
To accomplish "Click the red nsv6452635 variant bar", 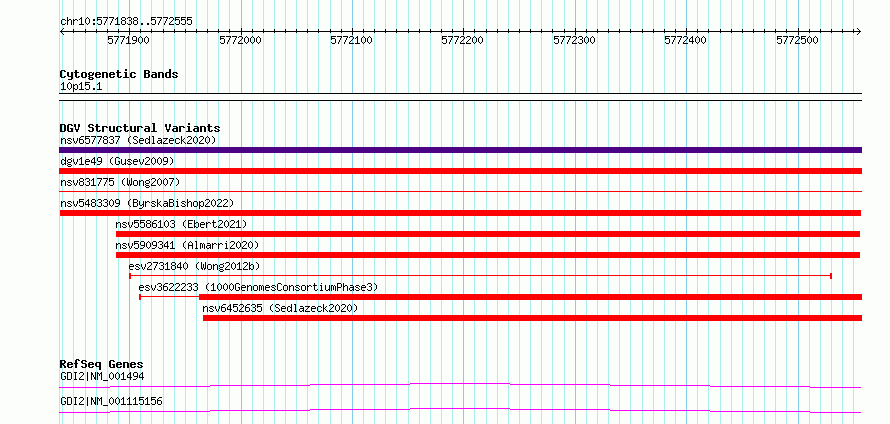I will (x=532, y=318).
